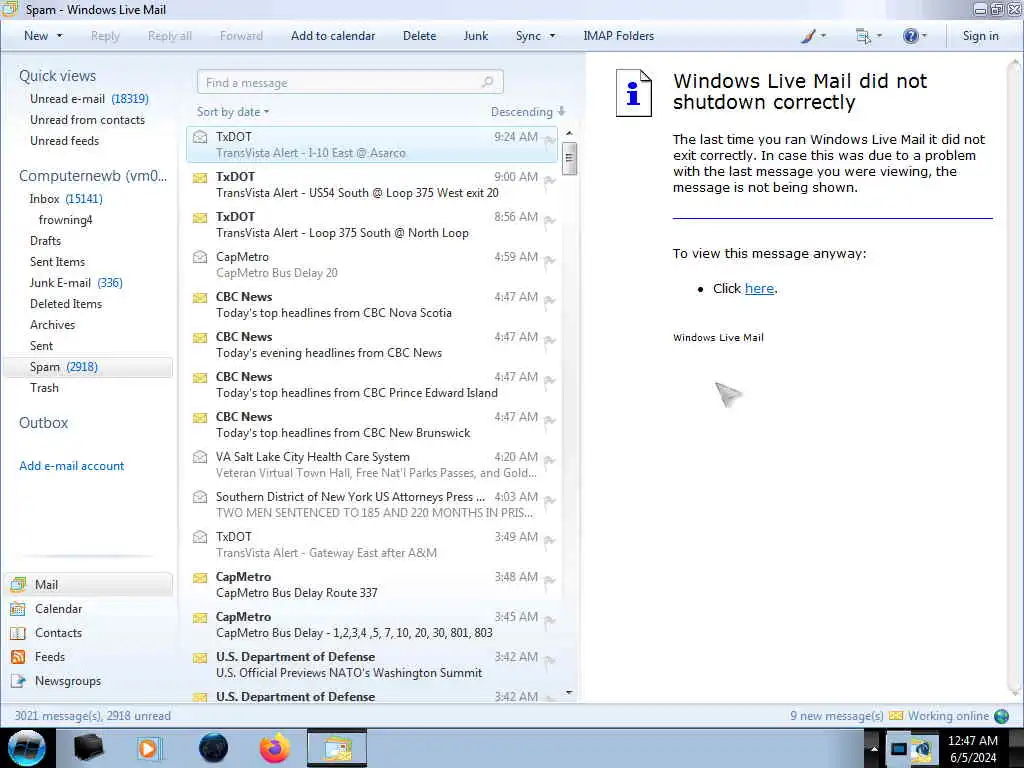This screenshot has height=768, width=1024.
Task: Click the black box taskbar icon
Action: (x=88, y=748)
